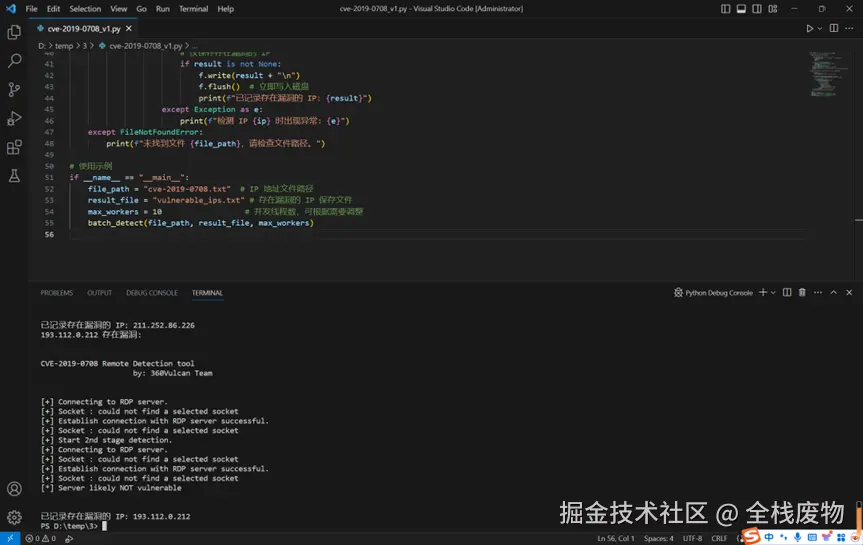Open the Search view in activity bar
The width and height of the screenshot is (863, 545).
click(14, 61)
